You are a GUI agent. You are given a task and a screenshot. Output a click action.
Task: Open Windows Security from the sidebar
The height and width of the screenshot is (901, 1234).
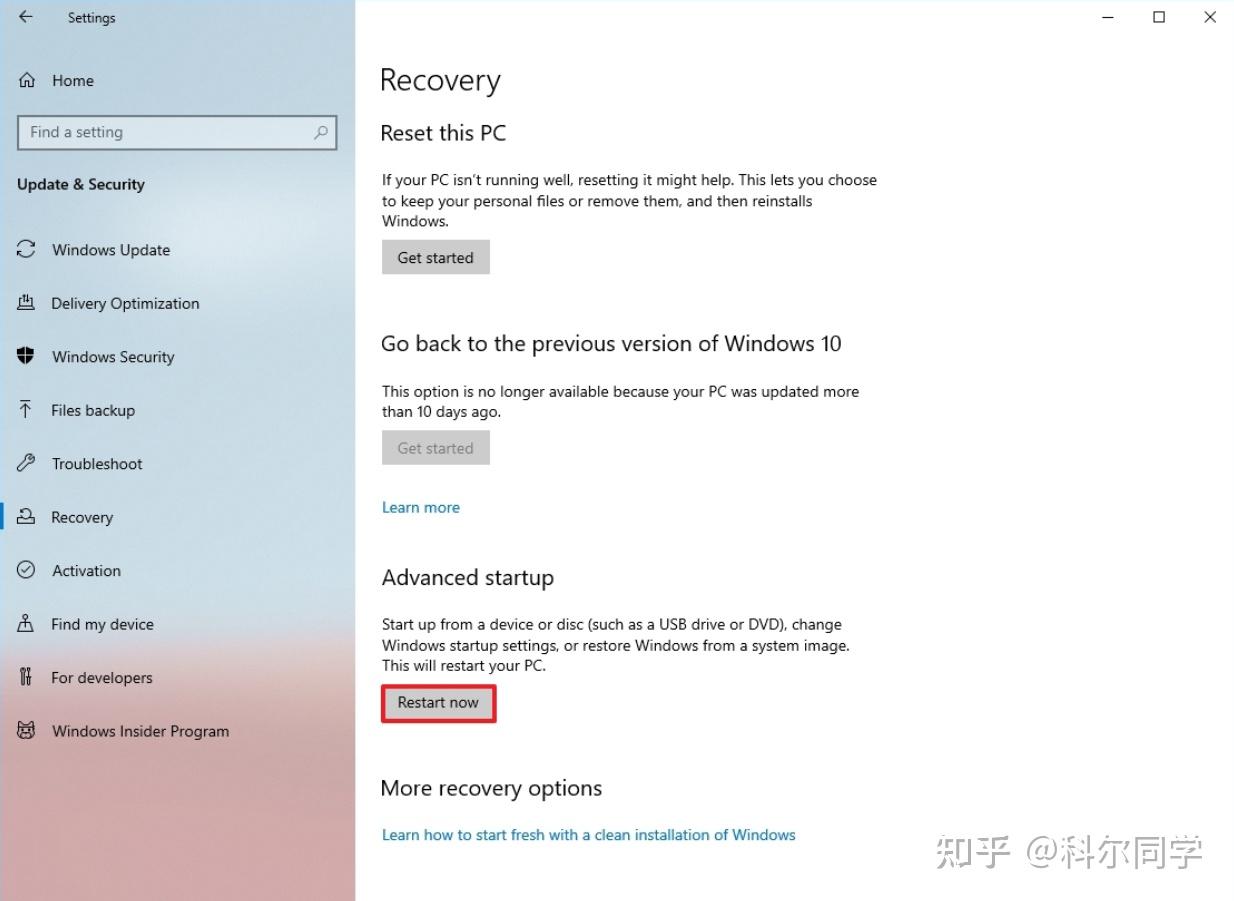coord(26,357)
